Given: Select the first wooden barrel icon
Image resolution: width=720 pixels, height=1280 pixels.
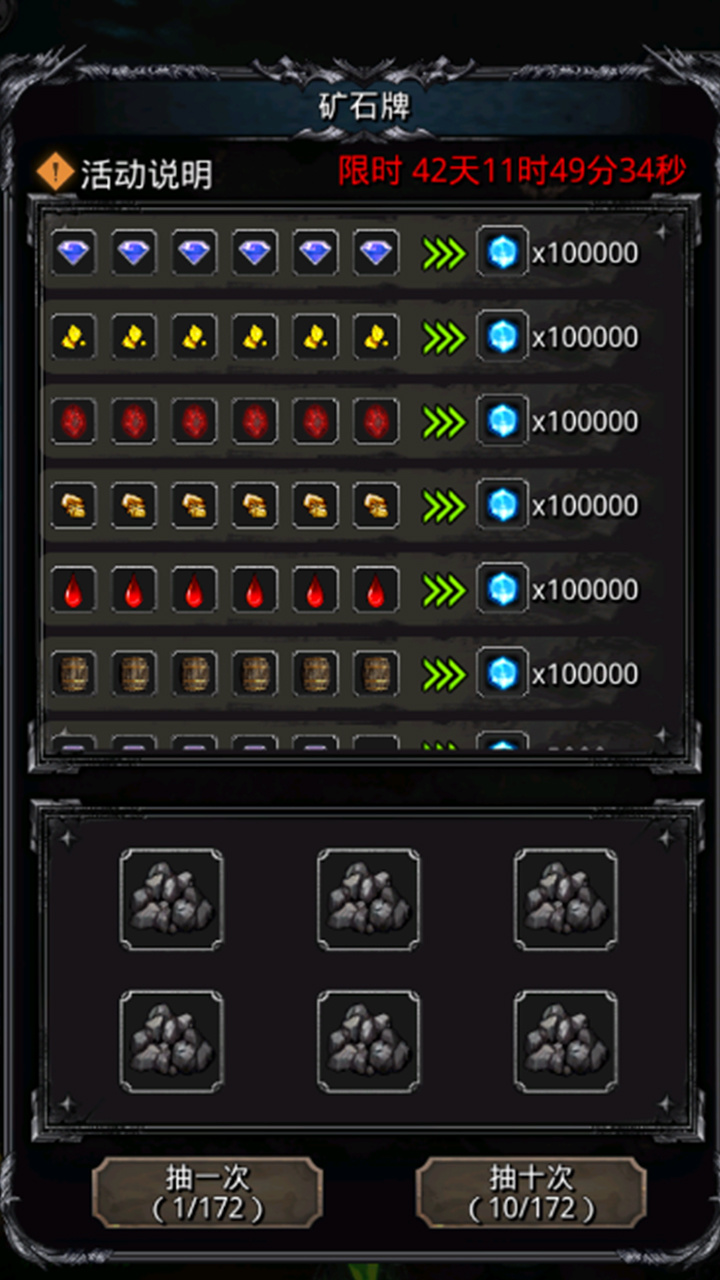Looking at the screenshot, I should tap(74, 673).
